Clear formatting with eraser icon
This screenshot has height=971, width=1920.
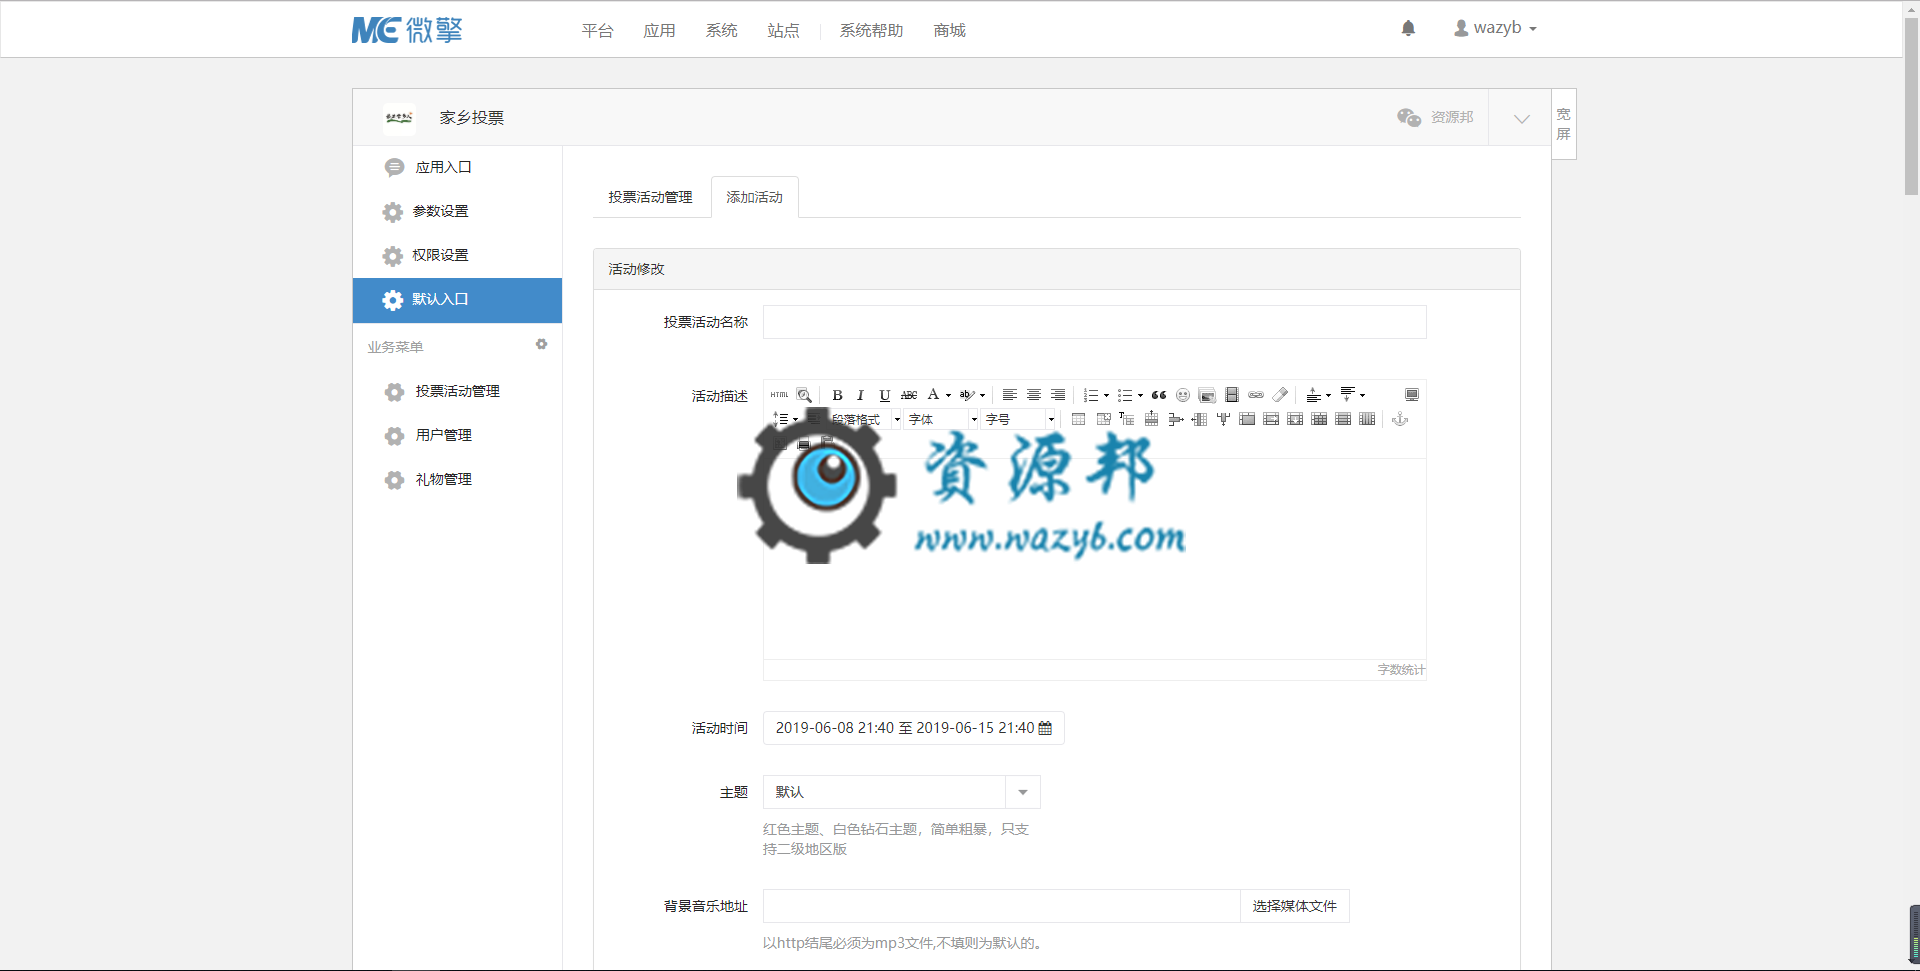coord(1280,395)
